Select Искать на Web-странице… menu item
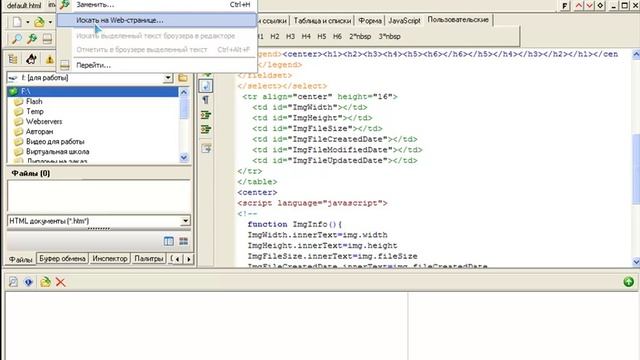 point(157,20)
